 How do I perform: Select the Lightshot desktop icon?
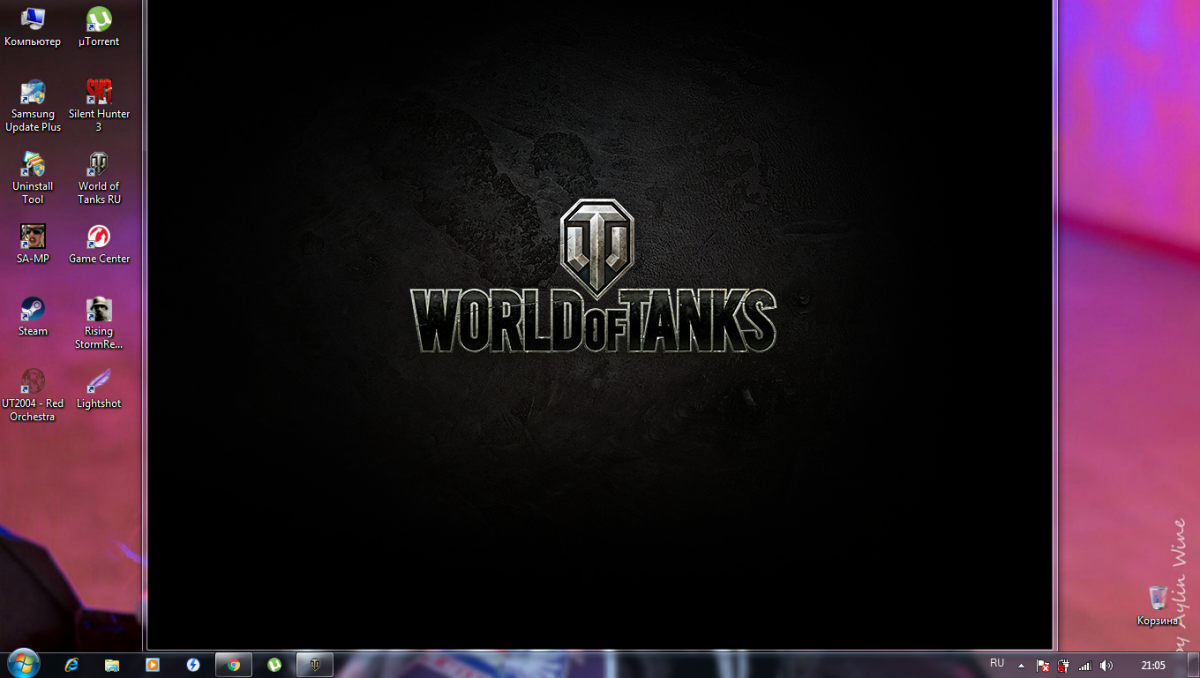point(98,389)
